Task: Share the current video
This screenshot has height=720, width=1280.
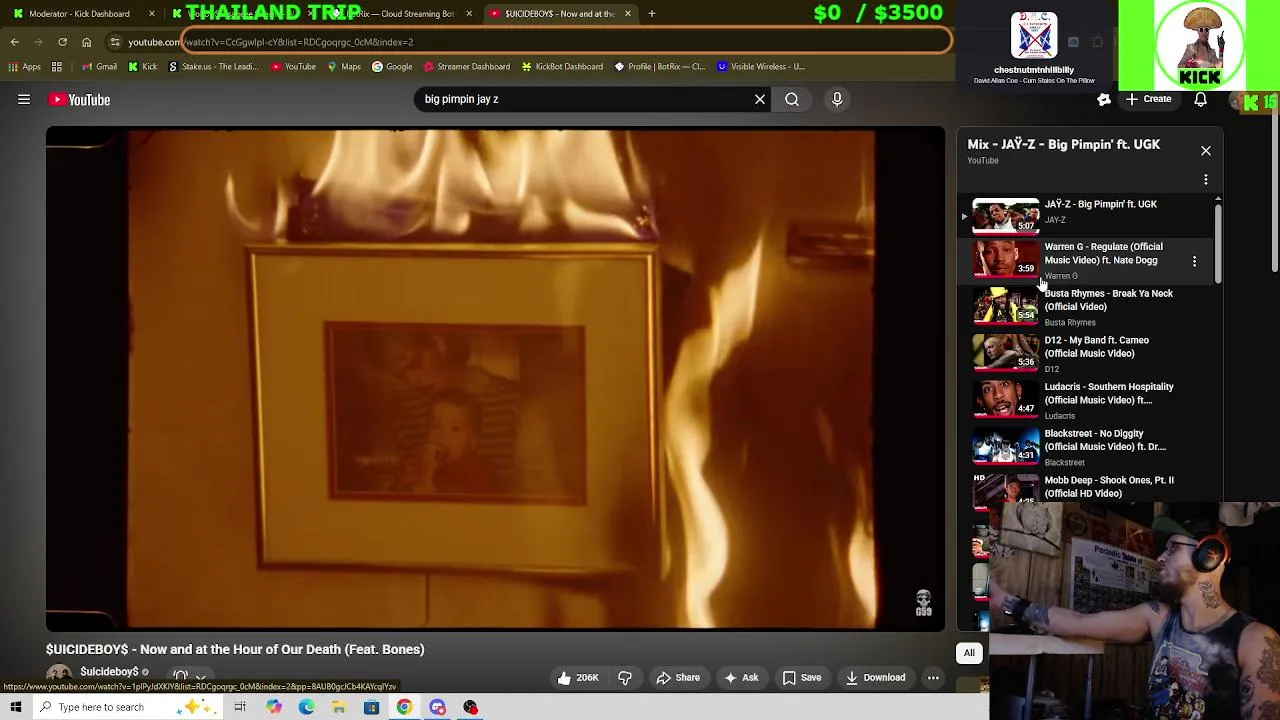Action: 678,678
